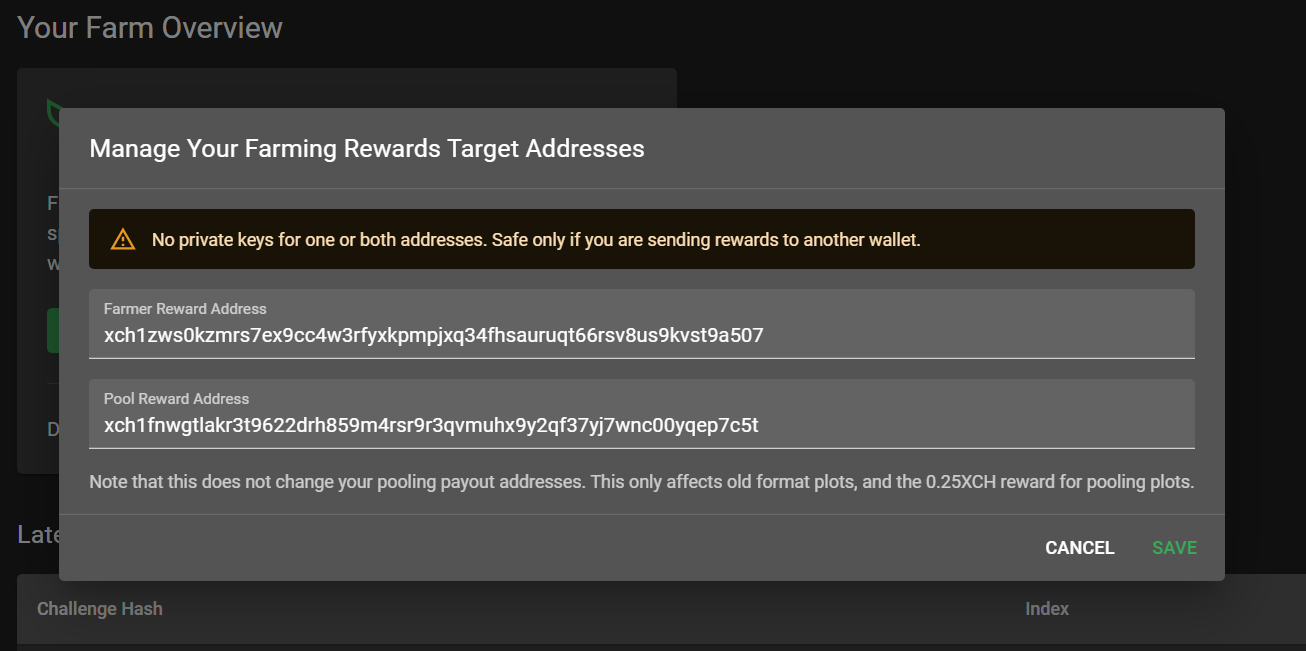Click the orange warning triangle icon

click(x=123, y=238)
